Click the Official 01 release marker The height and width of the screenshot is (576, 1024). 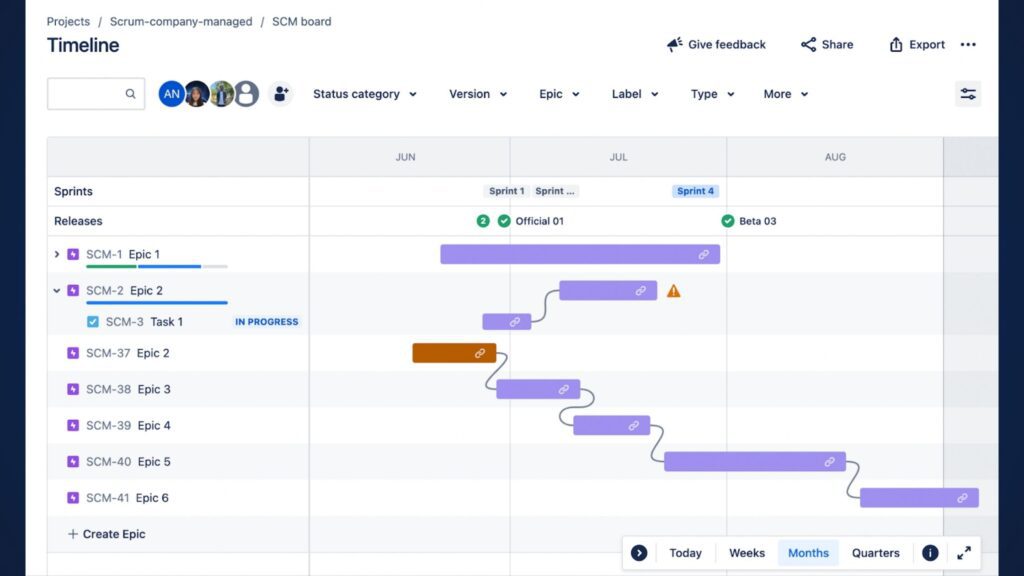point(532,221)
